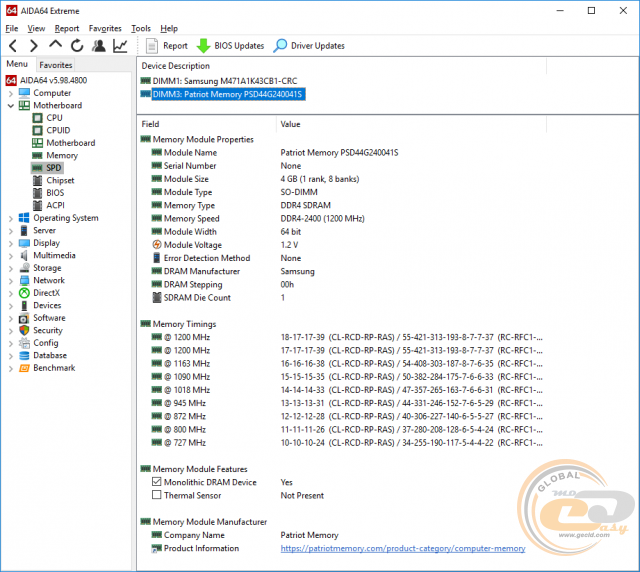Collapse the Motherboard tree node
The image size is (640, 572).
(x=11, y=106)
